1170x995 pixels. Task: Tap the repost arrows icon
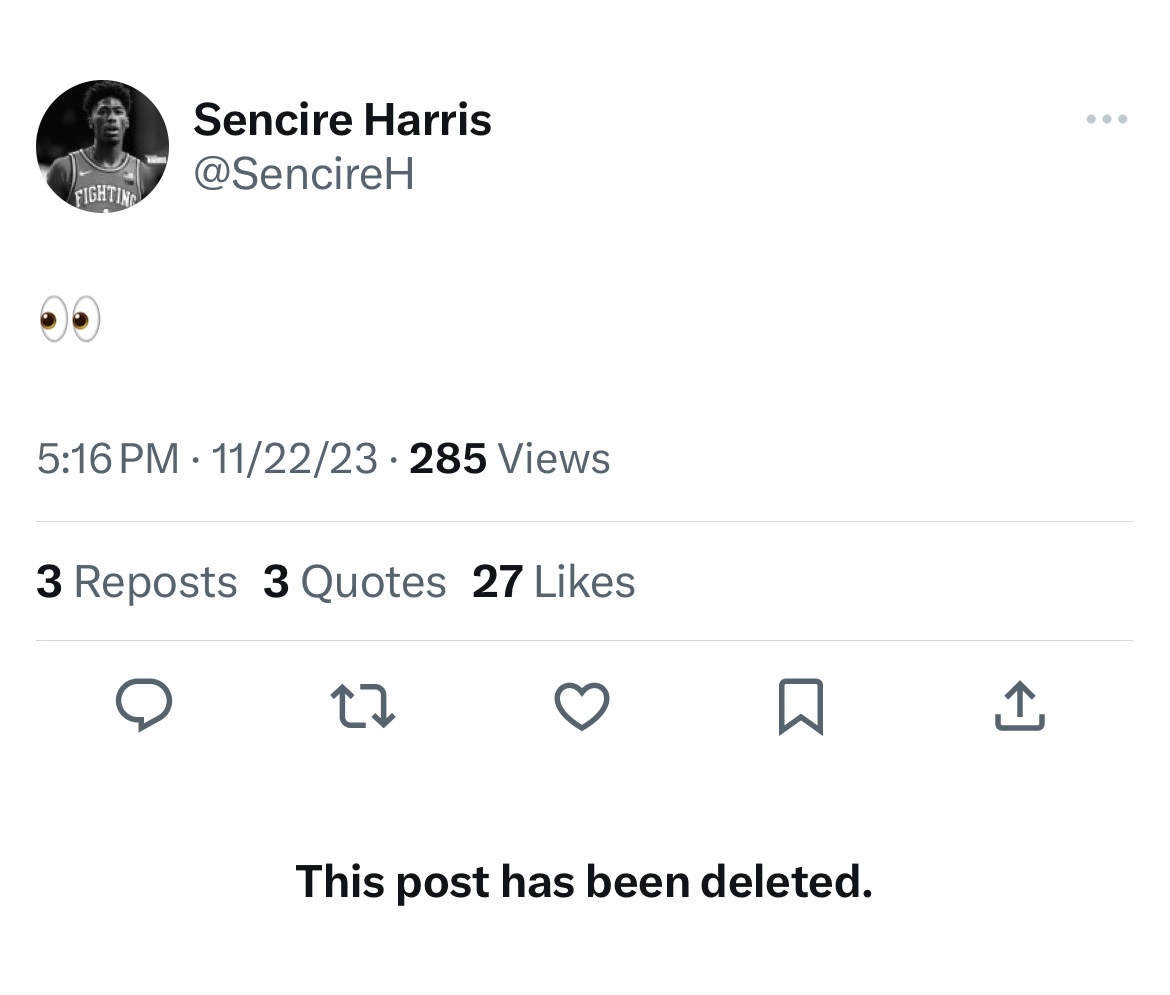tap(363, 706)
